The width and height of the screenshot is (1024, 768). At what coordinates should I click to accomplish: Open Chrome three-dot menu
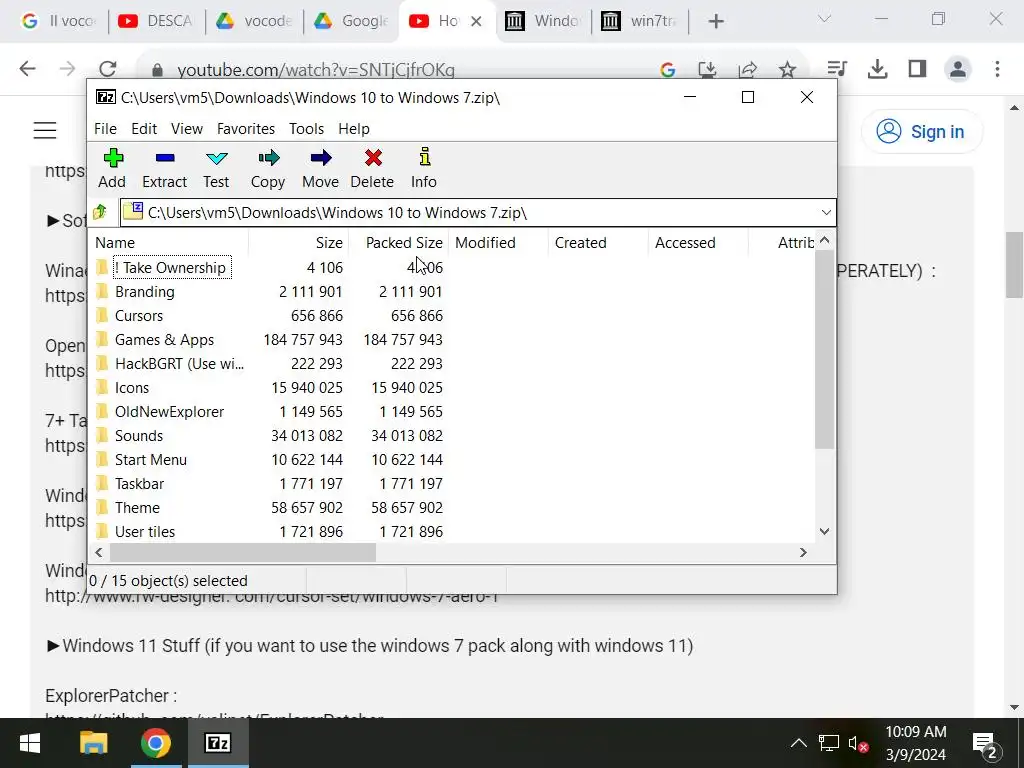997,69
